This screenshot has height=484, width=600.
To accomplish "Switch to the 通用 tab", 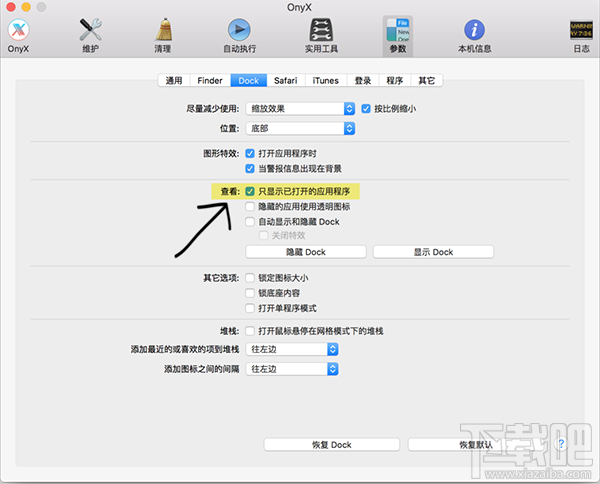I will coord(174,81).
